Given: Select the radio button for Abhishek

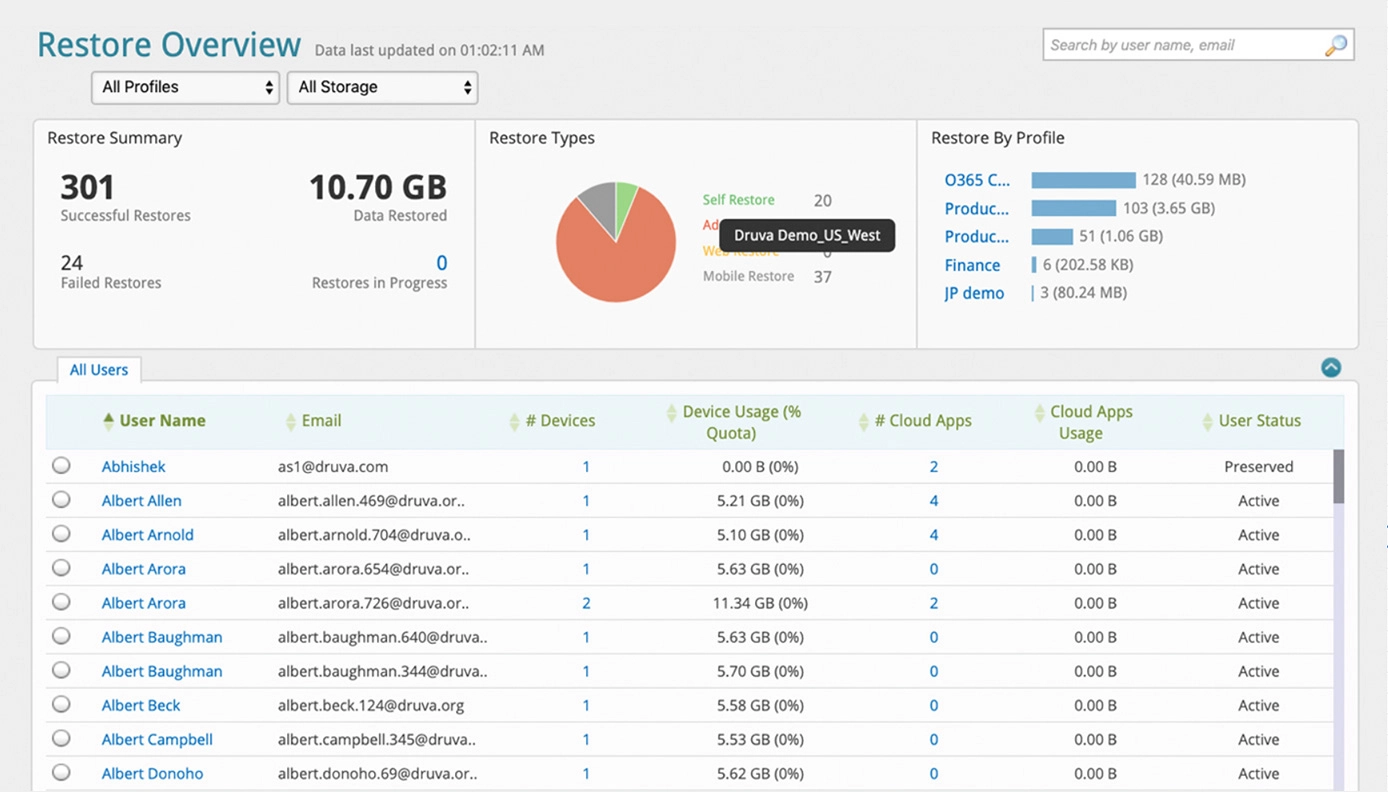Looking at the screenshot, I should click(61, 464).
